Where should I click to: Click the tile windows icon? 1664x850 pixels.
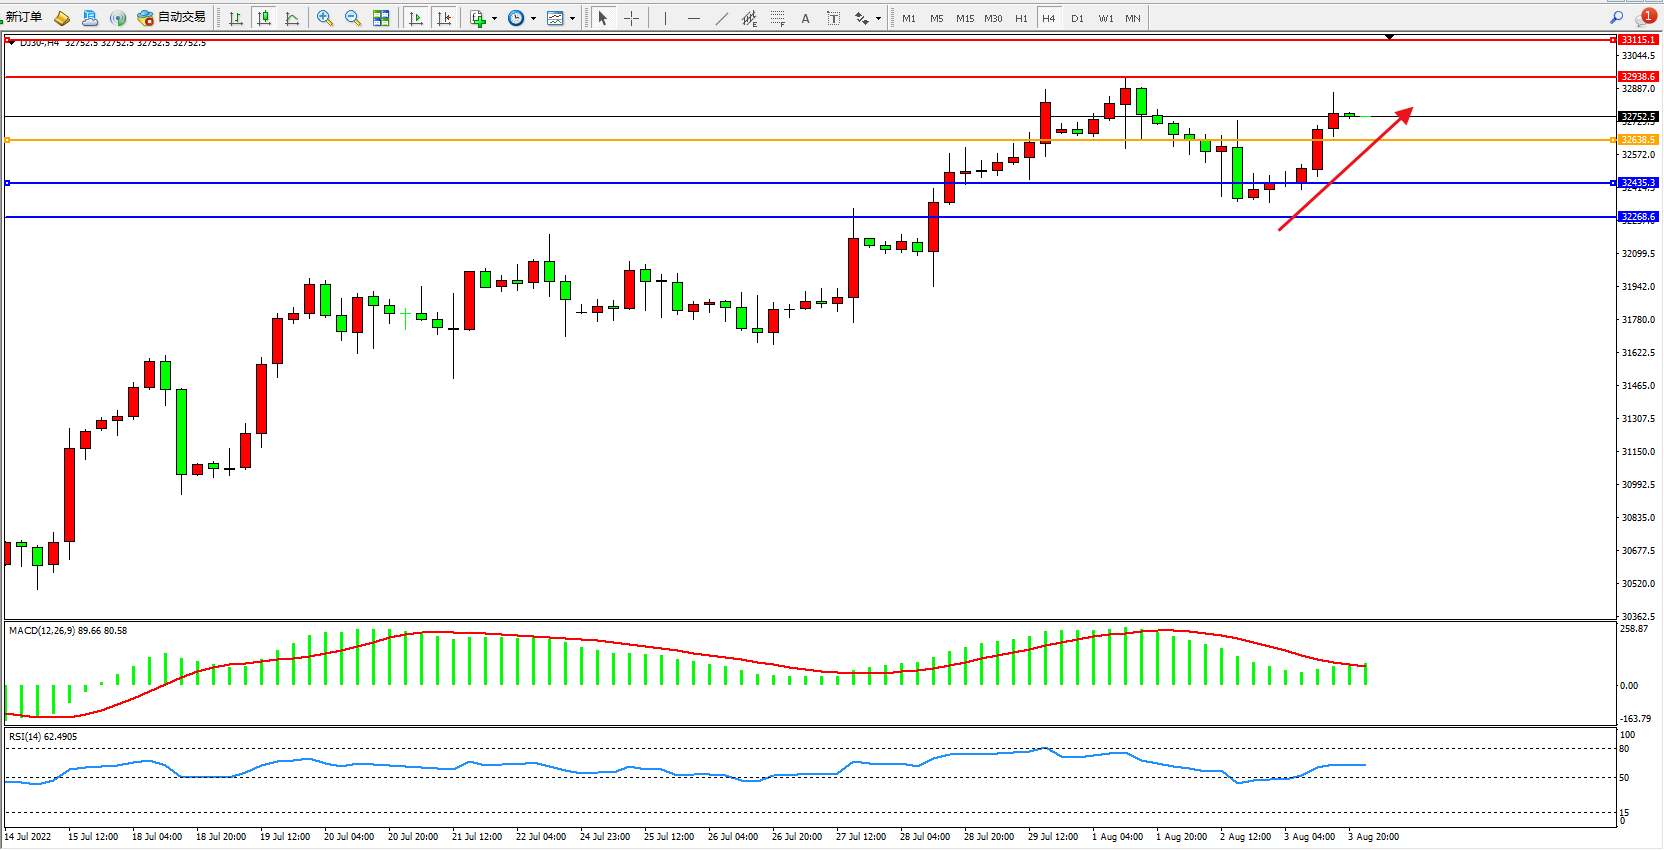381,18
